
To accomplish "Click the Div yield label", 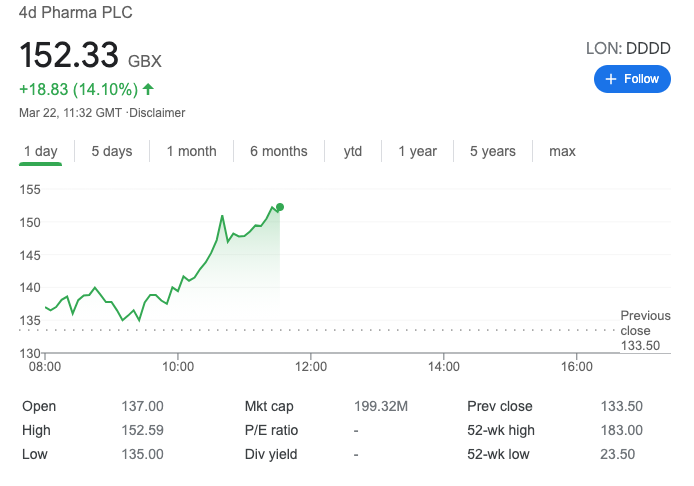I will click(x=271, y=454).
